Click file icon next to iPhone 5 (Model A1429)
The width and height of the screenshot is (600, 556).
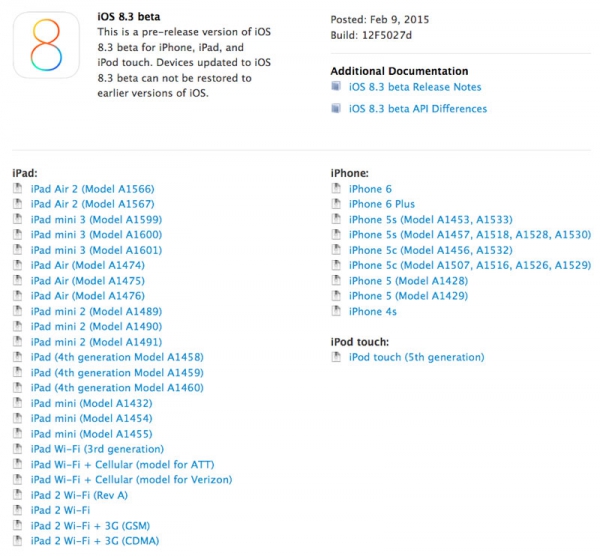(x=336, y=295)
